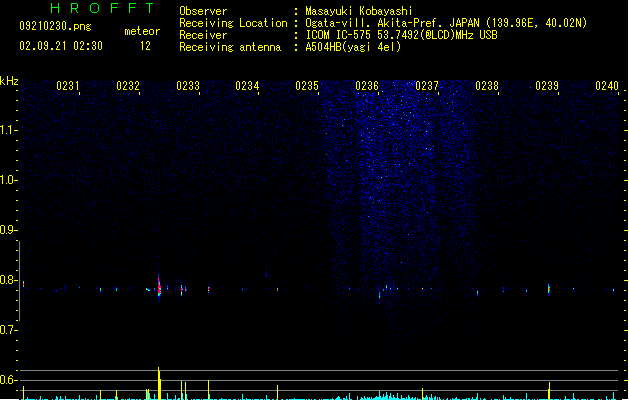Click the A504HB(yagi 4el) antenna value
Screen dimensions: 629x400
click(x=353, y=47)
